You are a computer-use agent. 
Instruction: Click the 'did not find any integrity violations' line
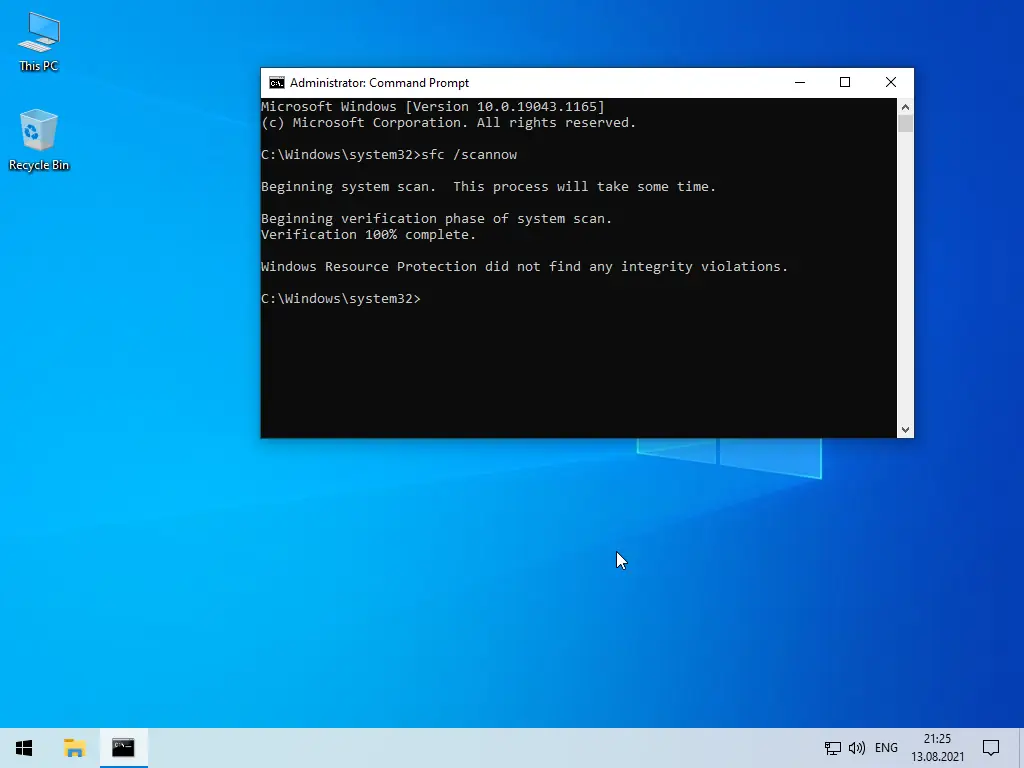(x=524, y=266)
